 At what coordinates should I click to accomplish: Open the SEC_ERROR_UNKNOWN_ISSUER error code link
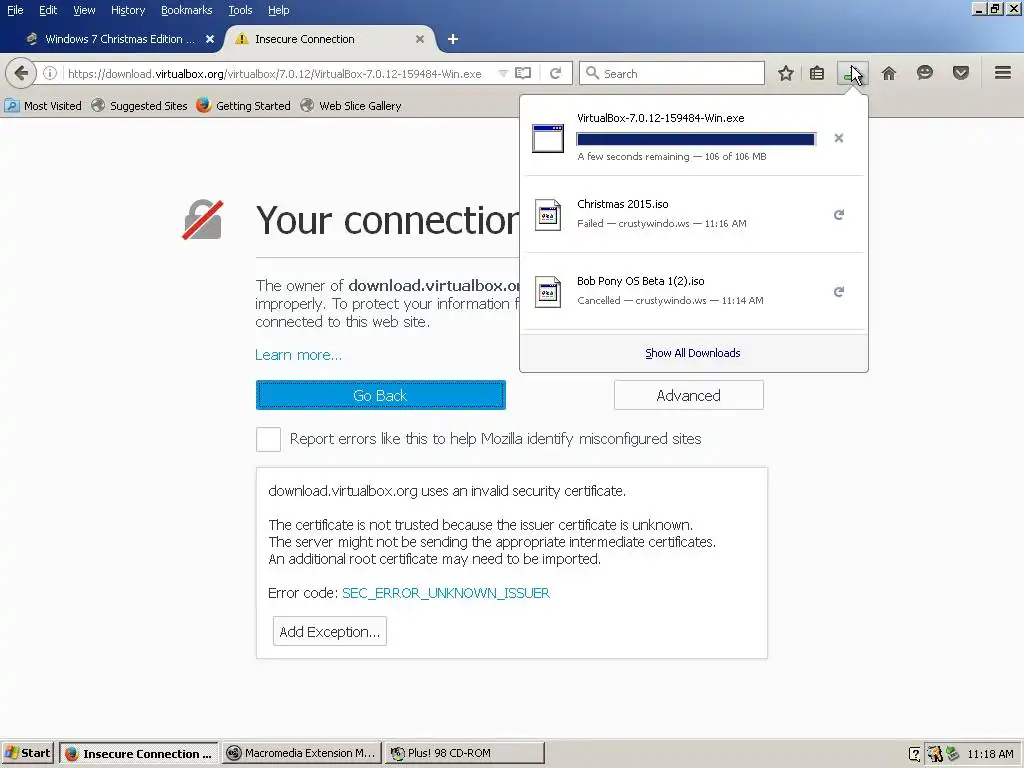coord(446,593)
